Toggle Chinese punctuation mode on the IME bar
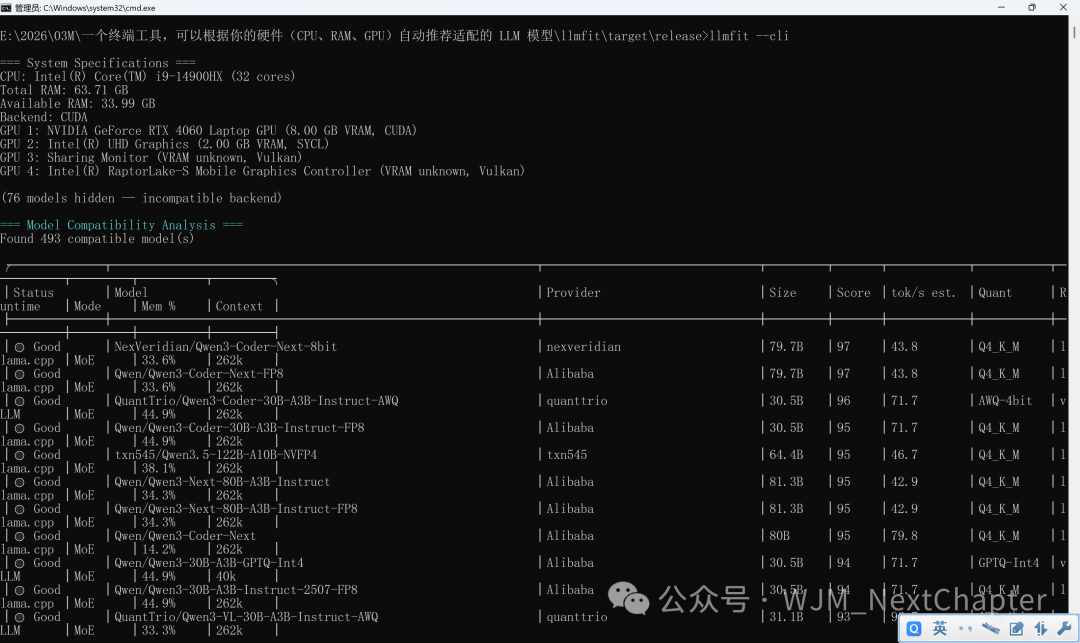1080x643 pixels. pos(966,628)
